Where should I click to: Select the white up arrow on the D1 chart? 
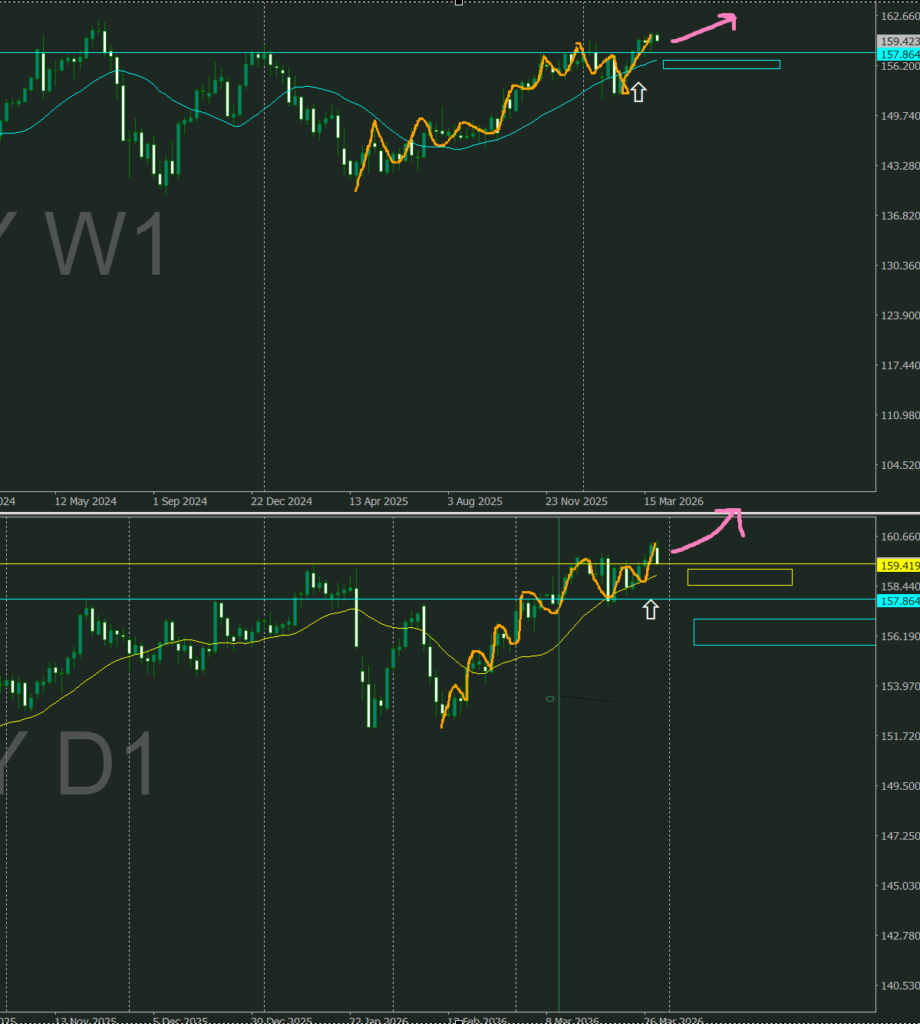651,609
